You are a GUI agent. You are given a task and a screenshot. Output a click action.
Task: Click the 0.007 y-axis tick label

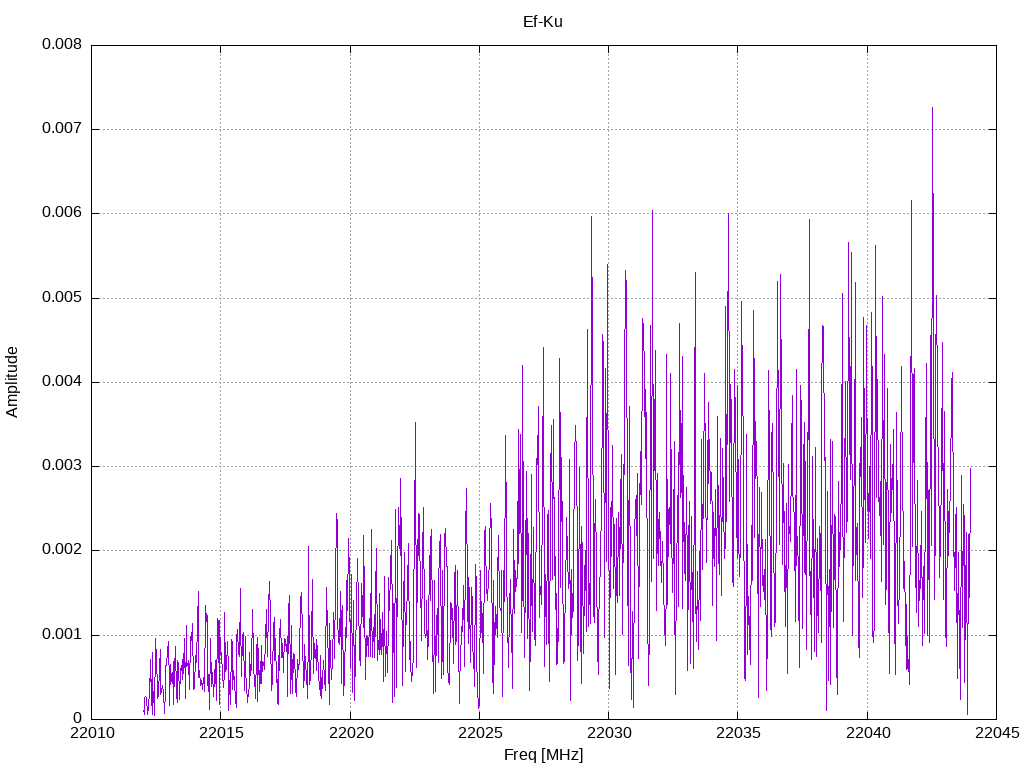point(62,129)
